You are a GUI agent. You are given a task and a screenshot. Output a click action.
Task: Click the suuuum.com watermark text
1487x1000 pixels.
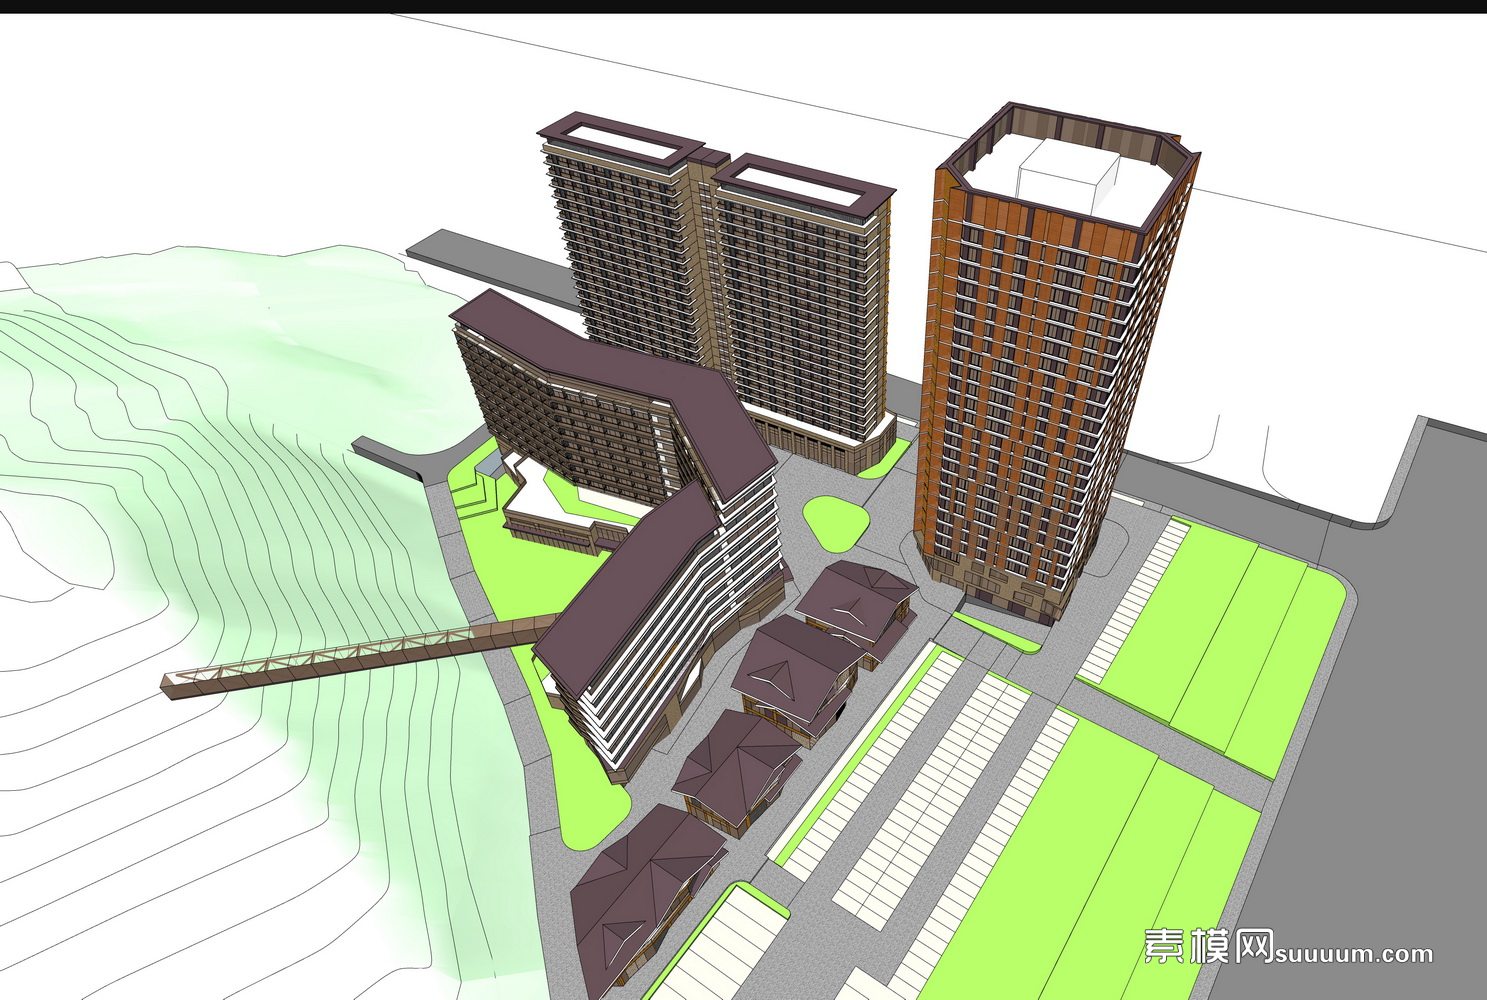point(1355,953)
